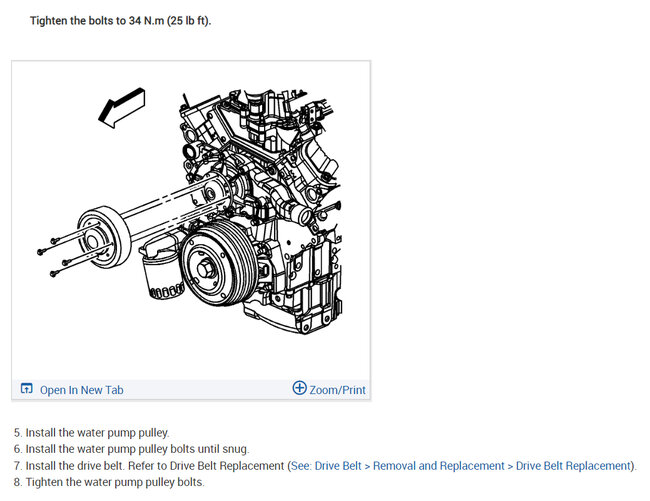650x501 pixels.
Task: Click step 6 "Install the water pump pulley bolts until snug."
Action: (131, 449)
